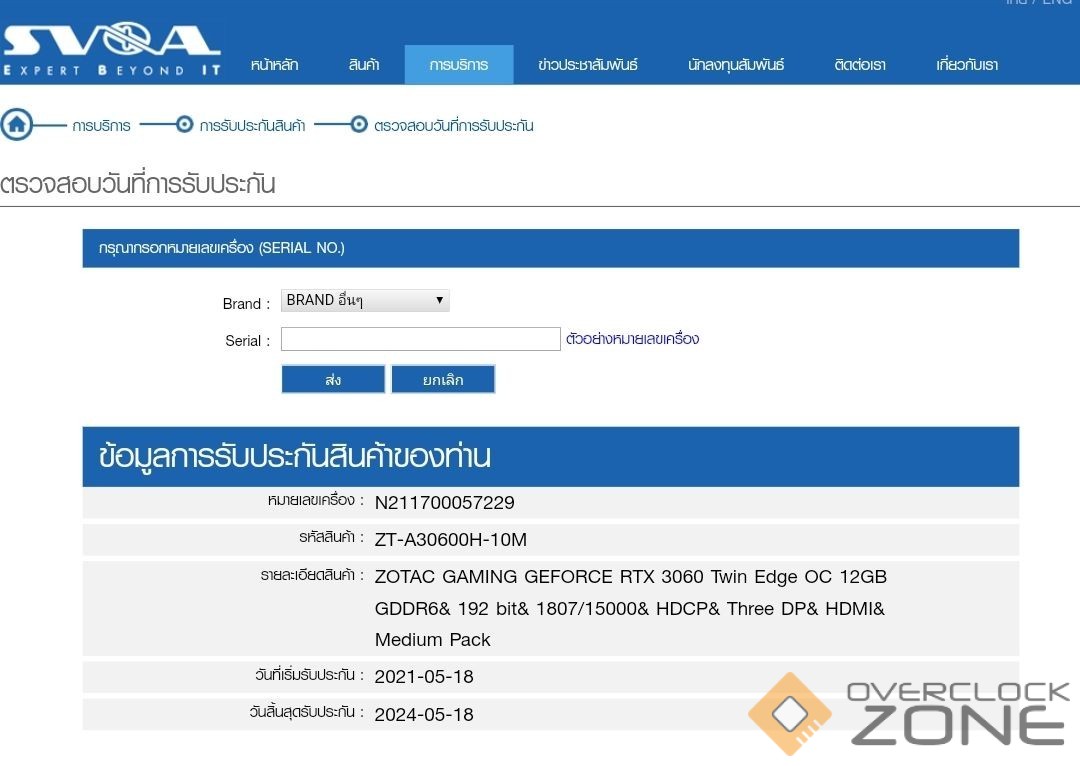Open ตัวอย่างหมายเลขเครื่อง example link
The height and width of the screenshot is (766, 1080).
[632, 339]
